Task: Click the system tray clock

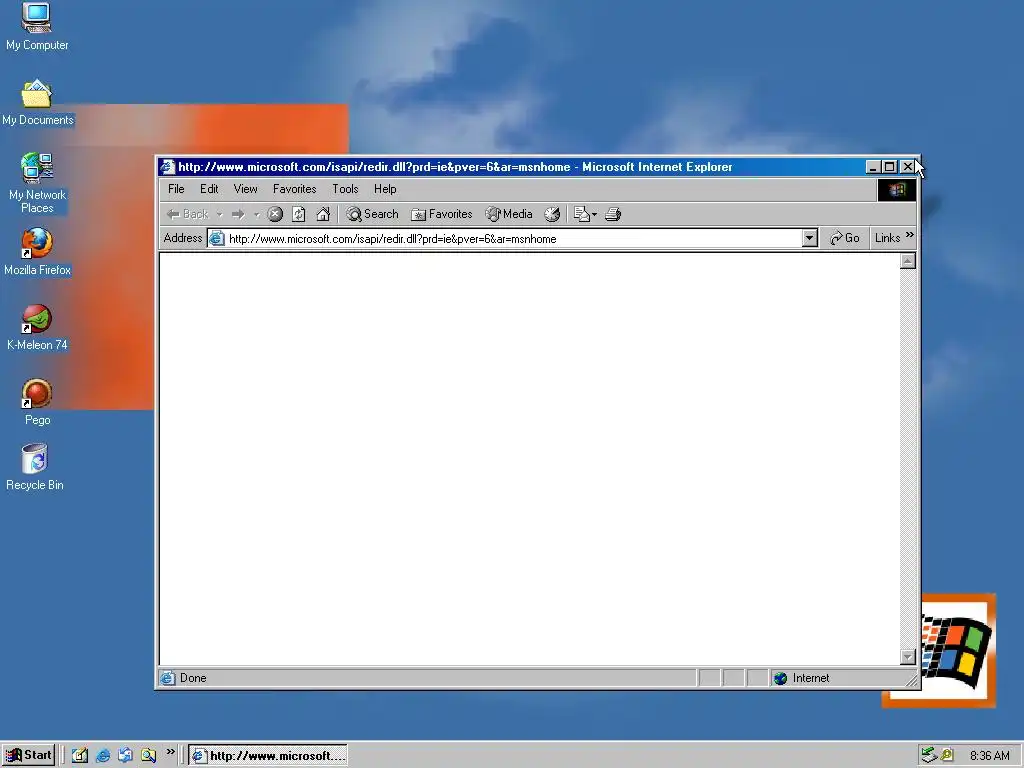Action: pos(989,756)
